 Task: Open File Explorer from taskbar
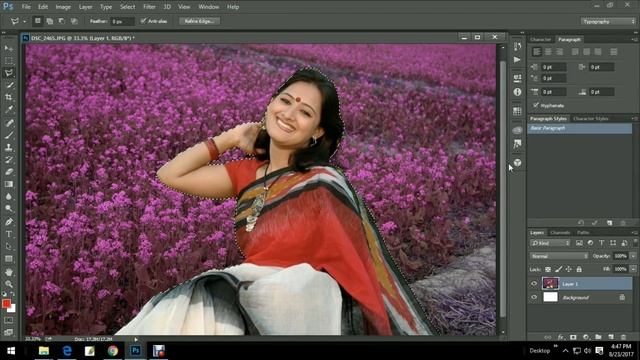[x=44, y=351]
